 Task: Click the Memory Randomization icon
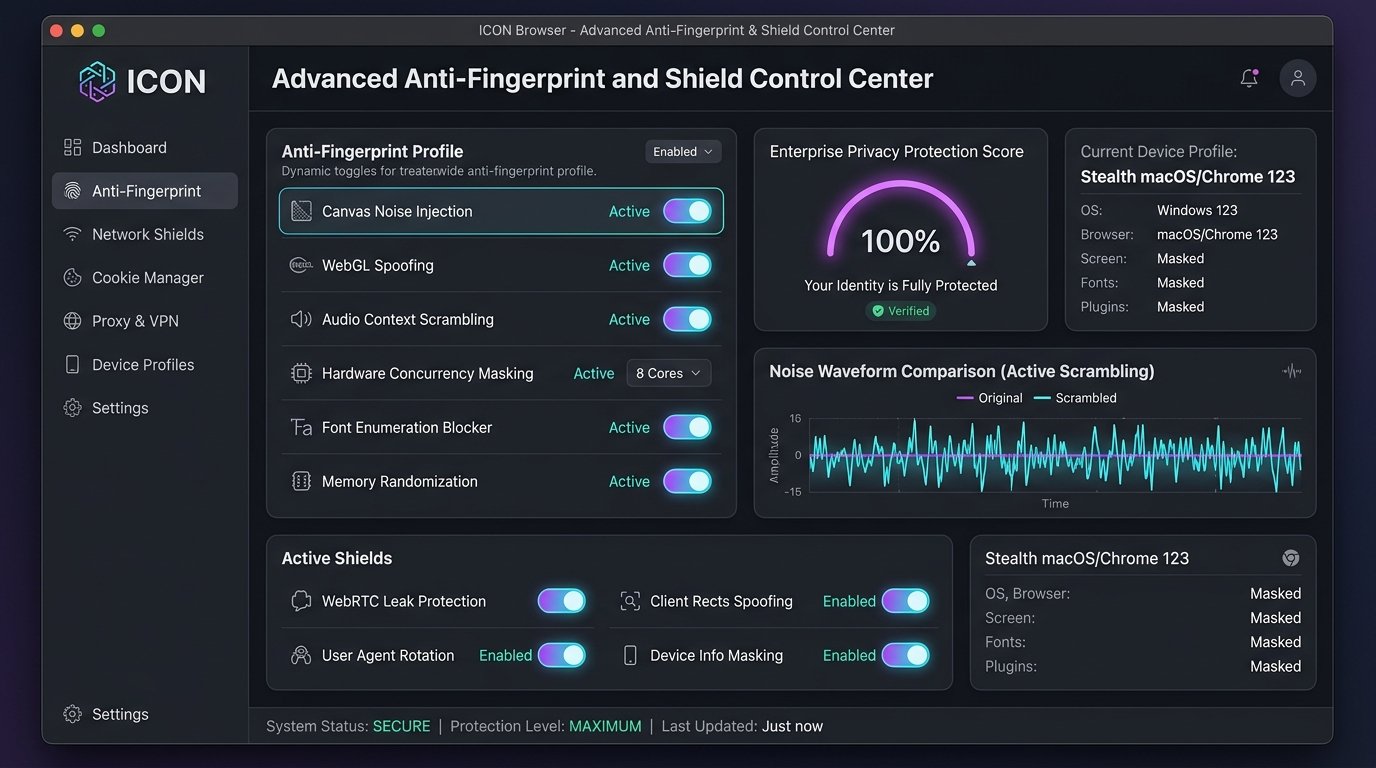point(301,481)
